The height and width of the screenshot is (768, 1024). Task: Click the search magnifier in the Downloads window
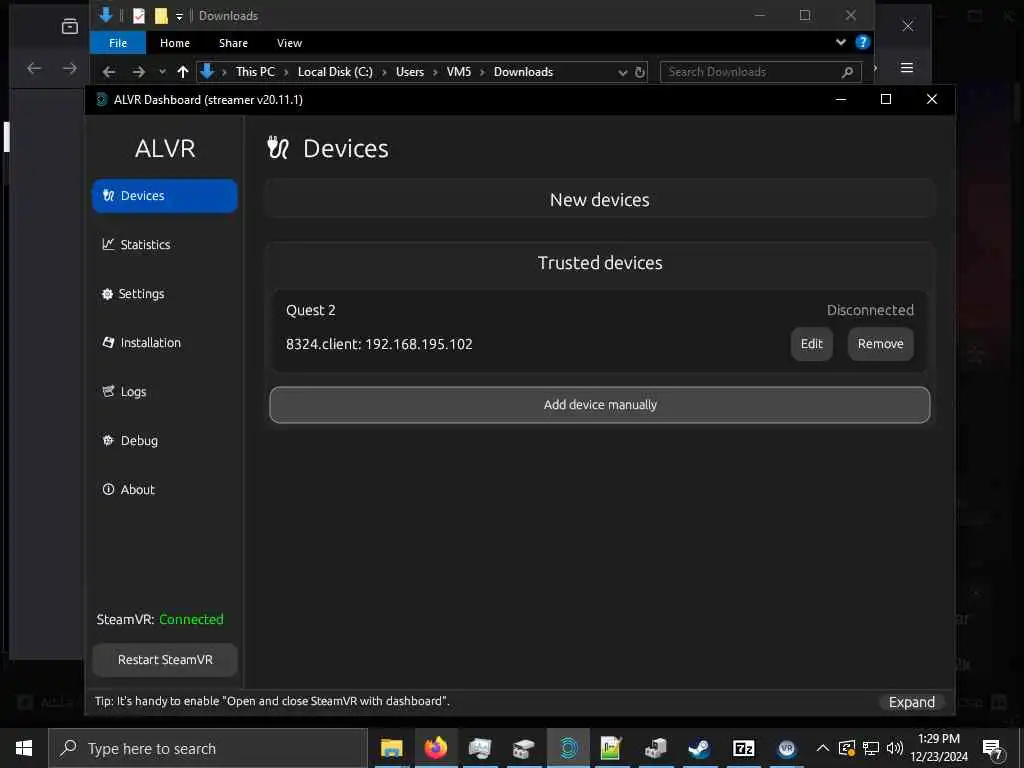click(847, 72)
